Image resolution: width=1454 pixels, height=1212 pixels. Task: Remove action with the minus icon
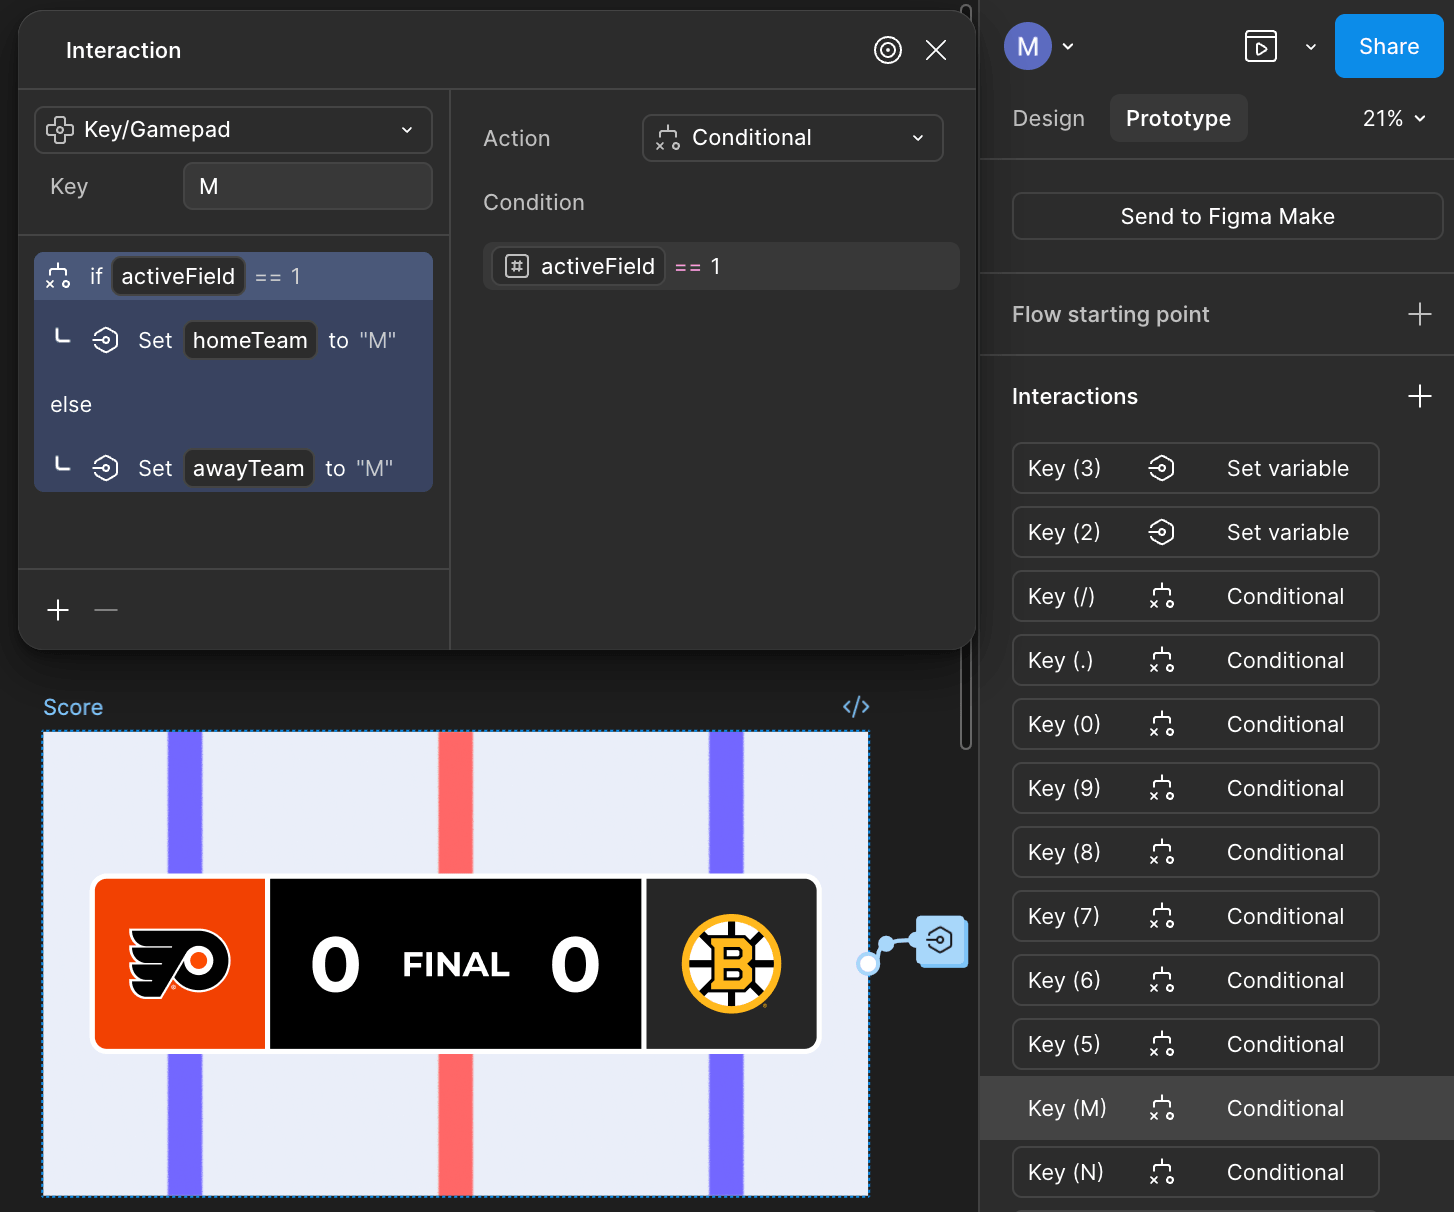click(106, 610)
